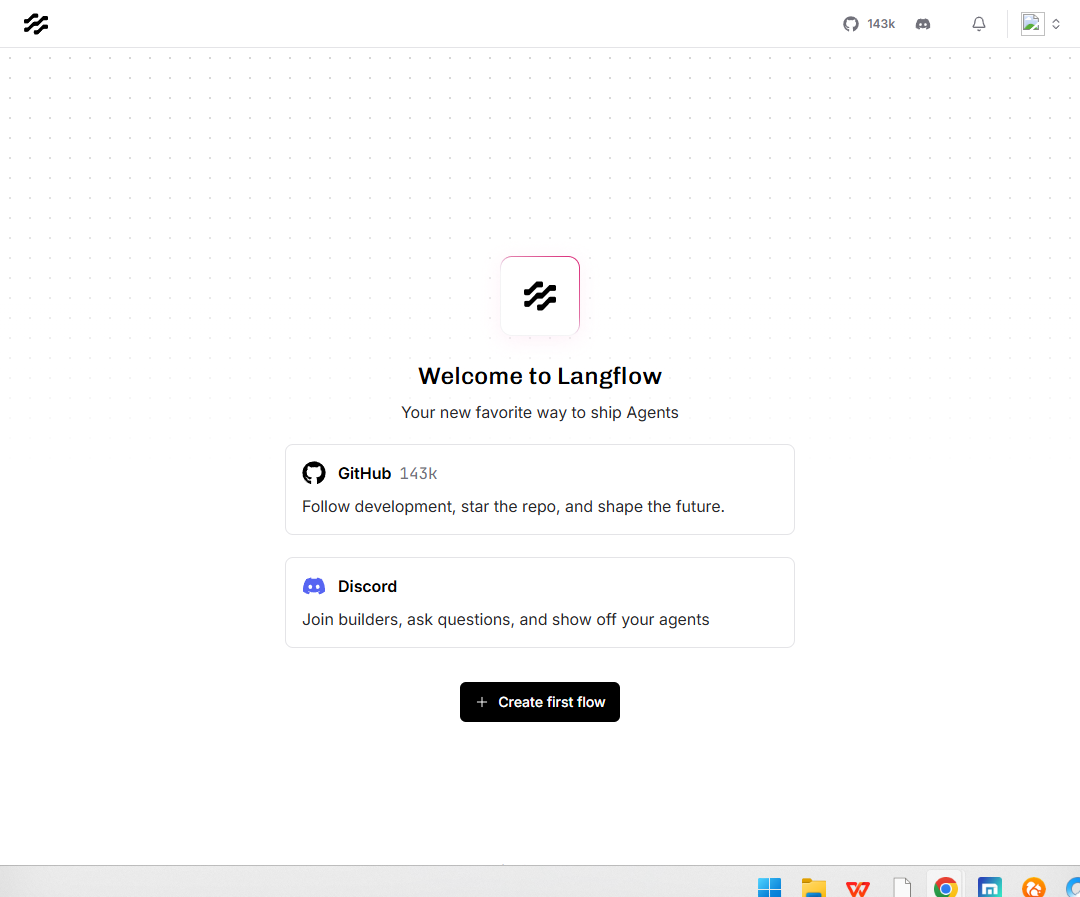
Task: Click the Welcome to Langflow heading
Action: tap(540, 376)
